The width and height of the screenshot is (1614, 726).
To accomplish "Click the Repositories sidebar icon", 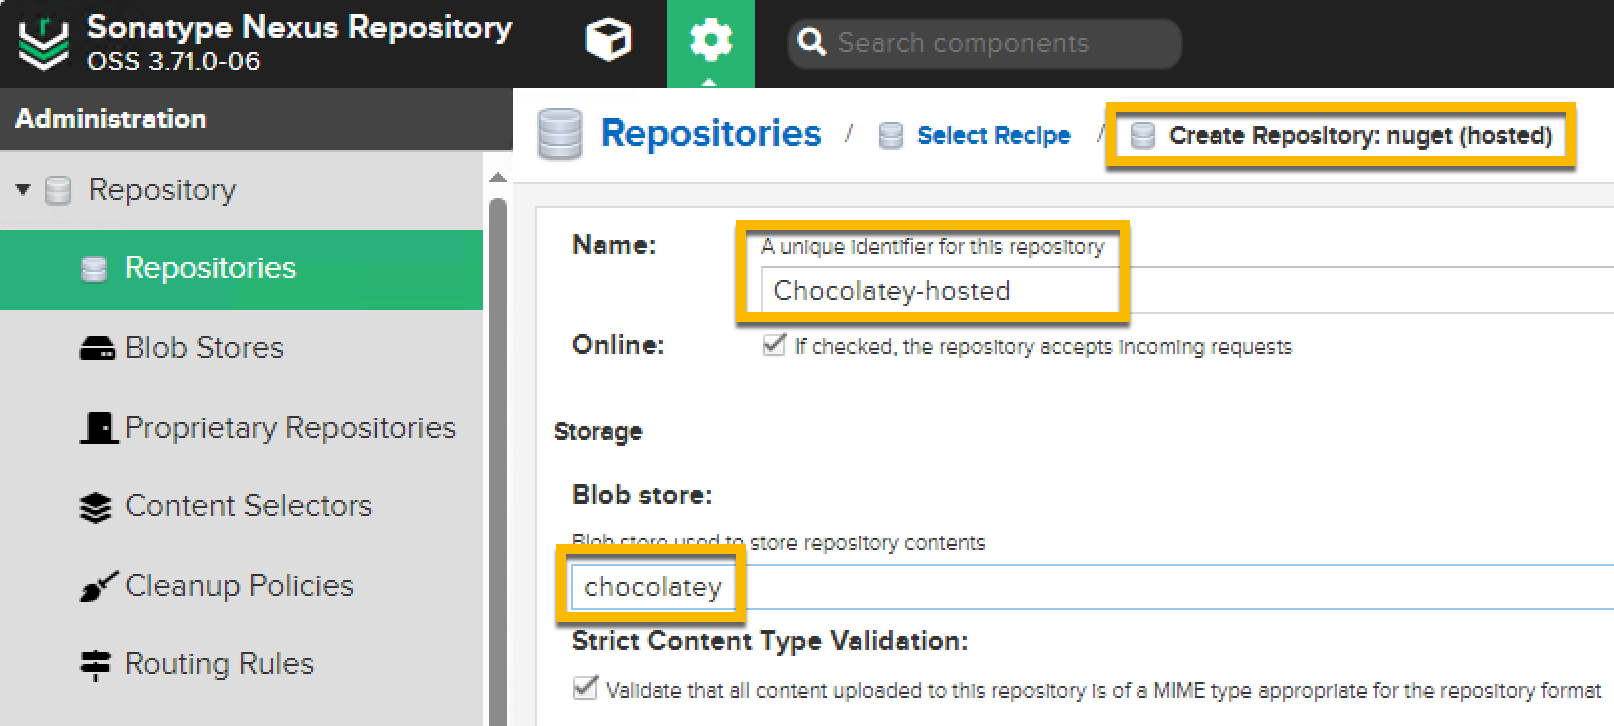I will [x=94, y=269].
